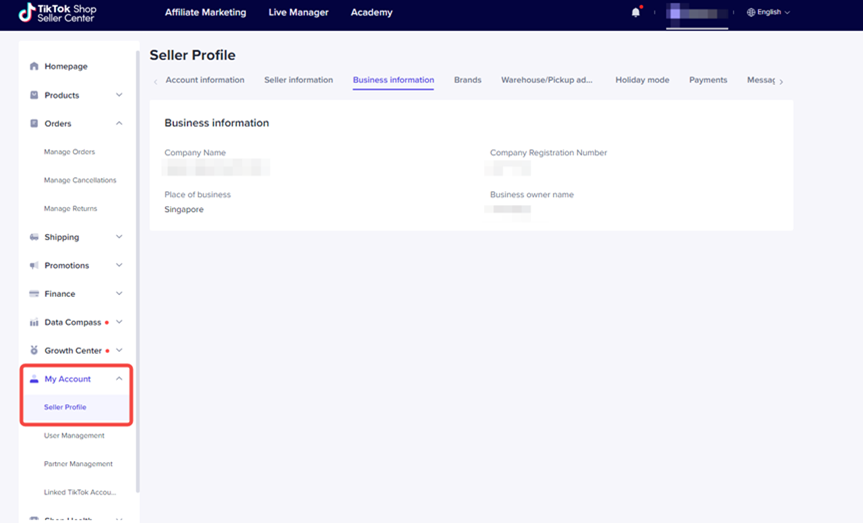
Task: Open Partner Management in the sidebar
Action: [x=78, y=464]
